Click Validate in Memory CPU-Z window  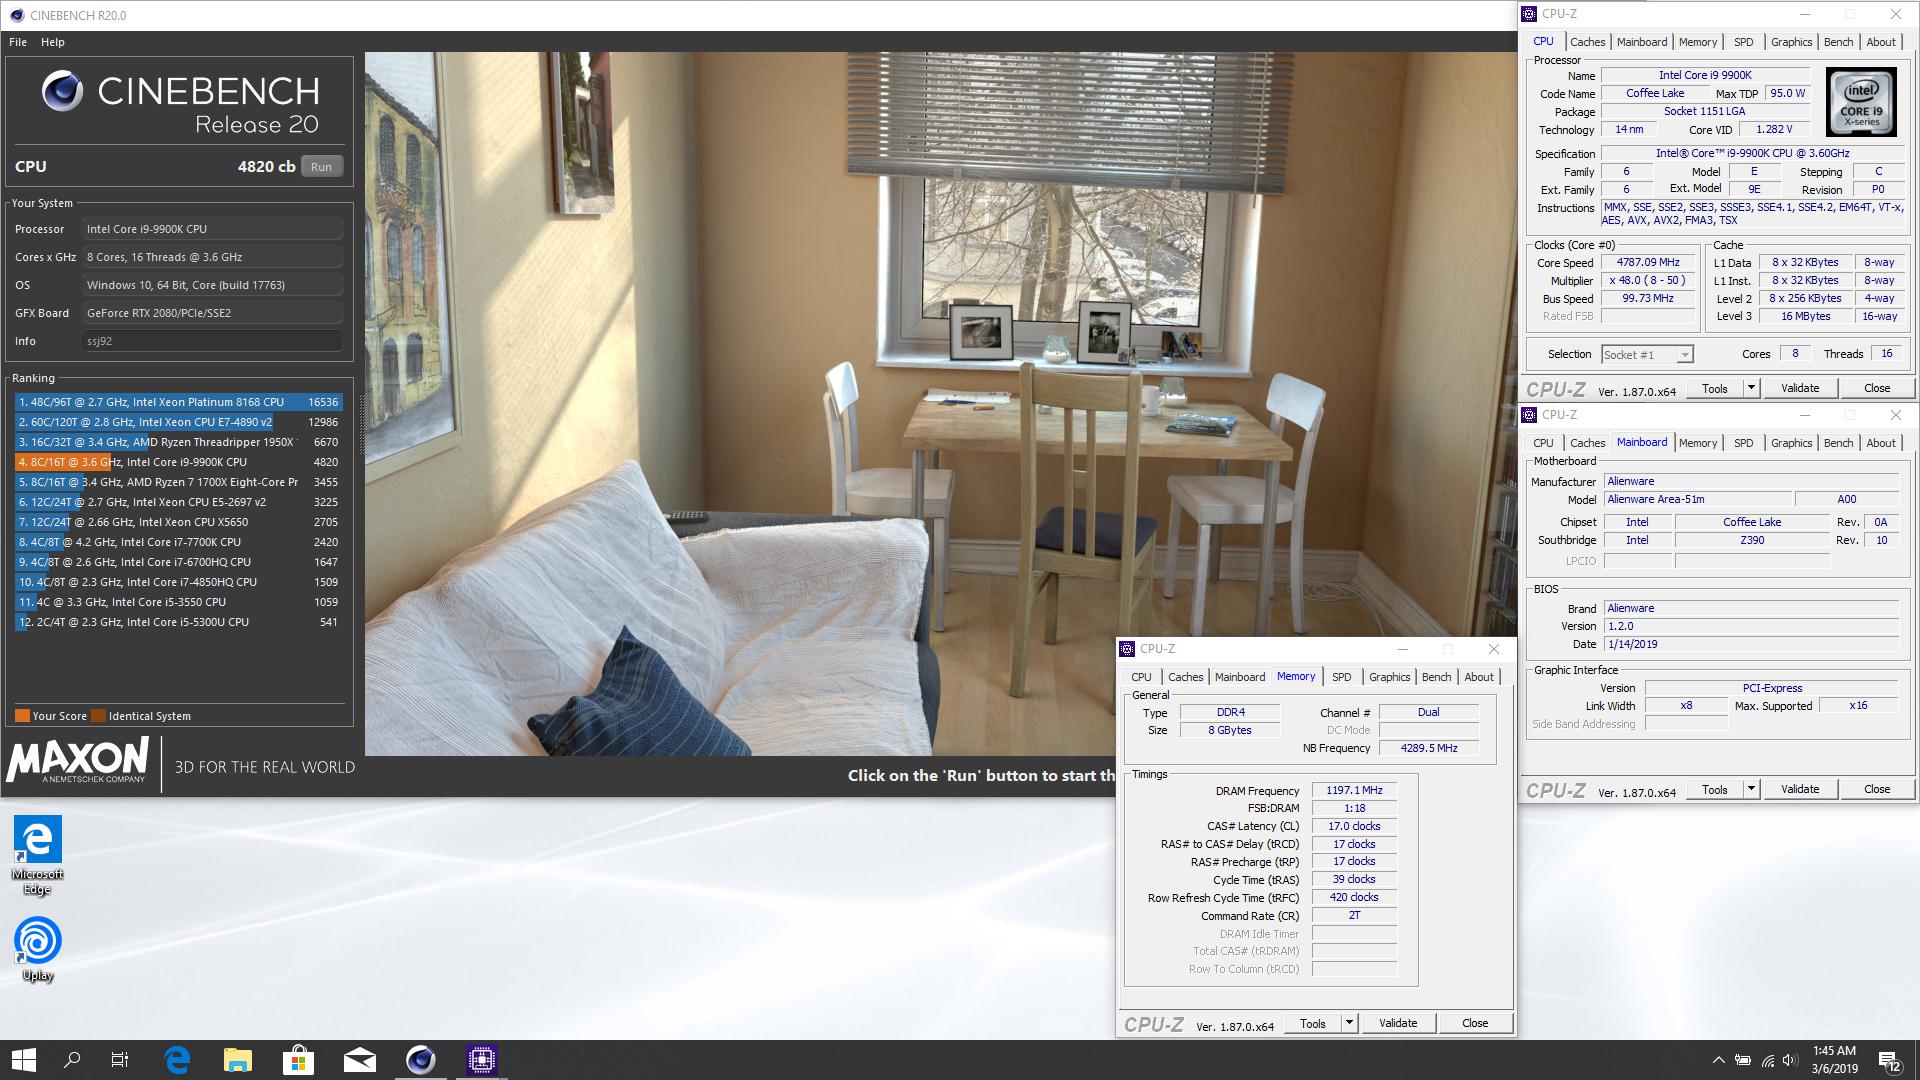pos(1397,1023)
